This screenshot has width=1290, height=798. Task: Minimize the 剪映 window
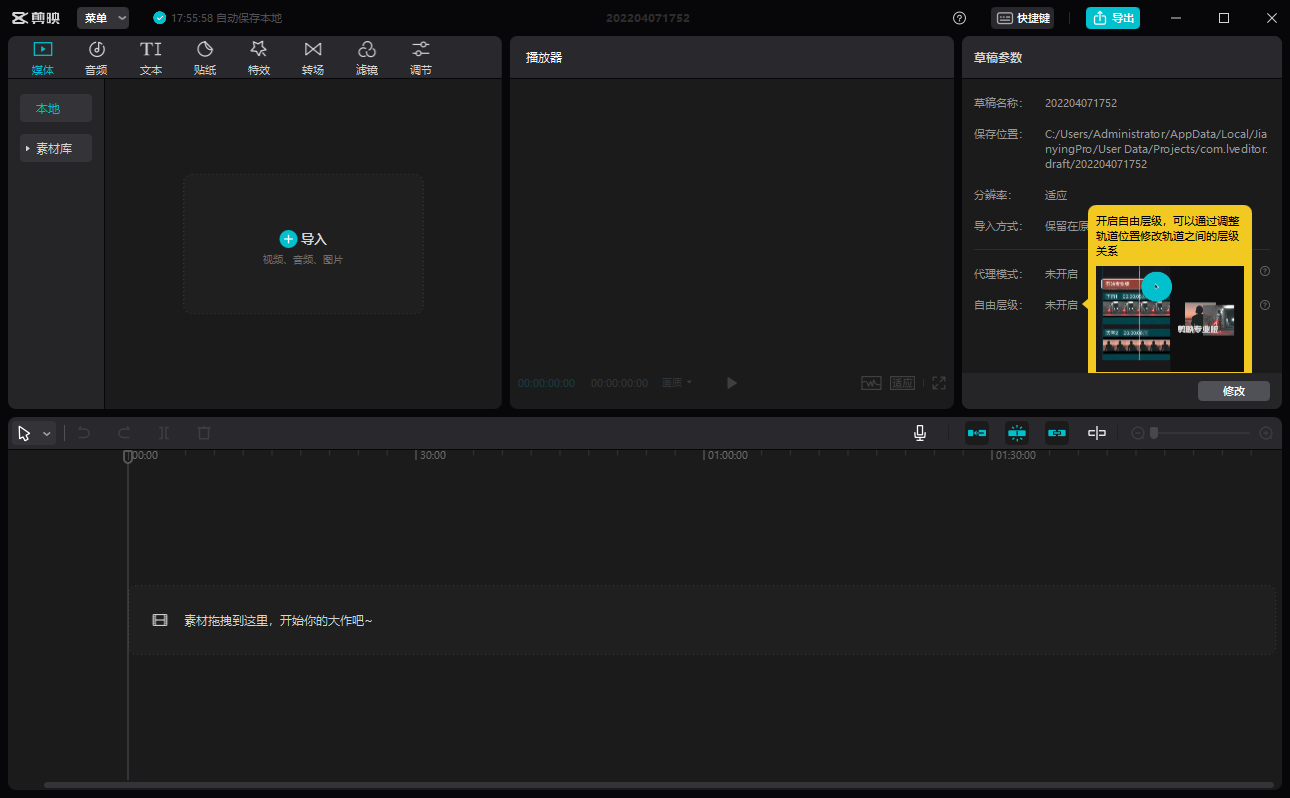pos(1176,18)
